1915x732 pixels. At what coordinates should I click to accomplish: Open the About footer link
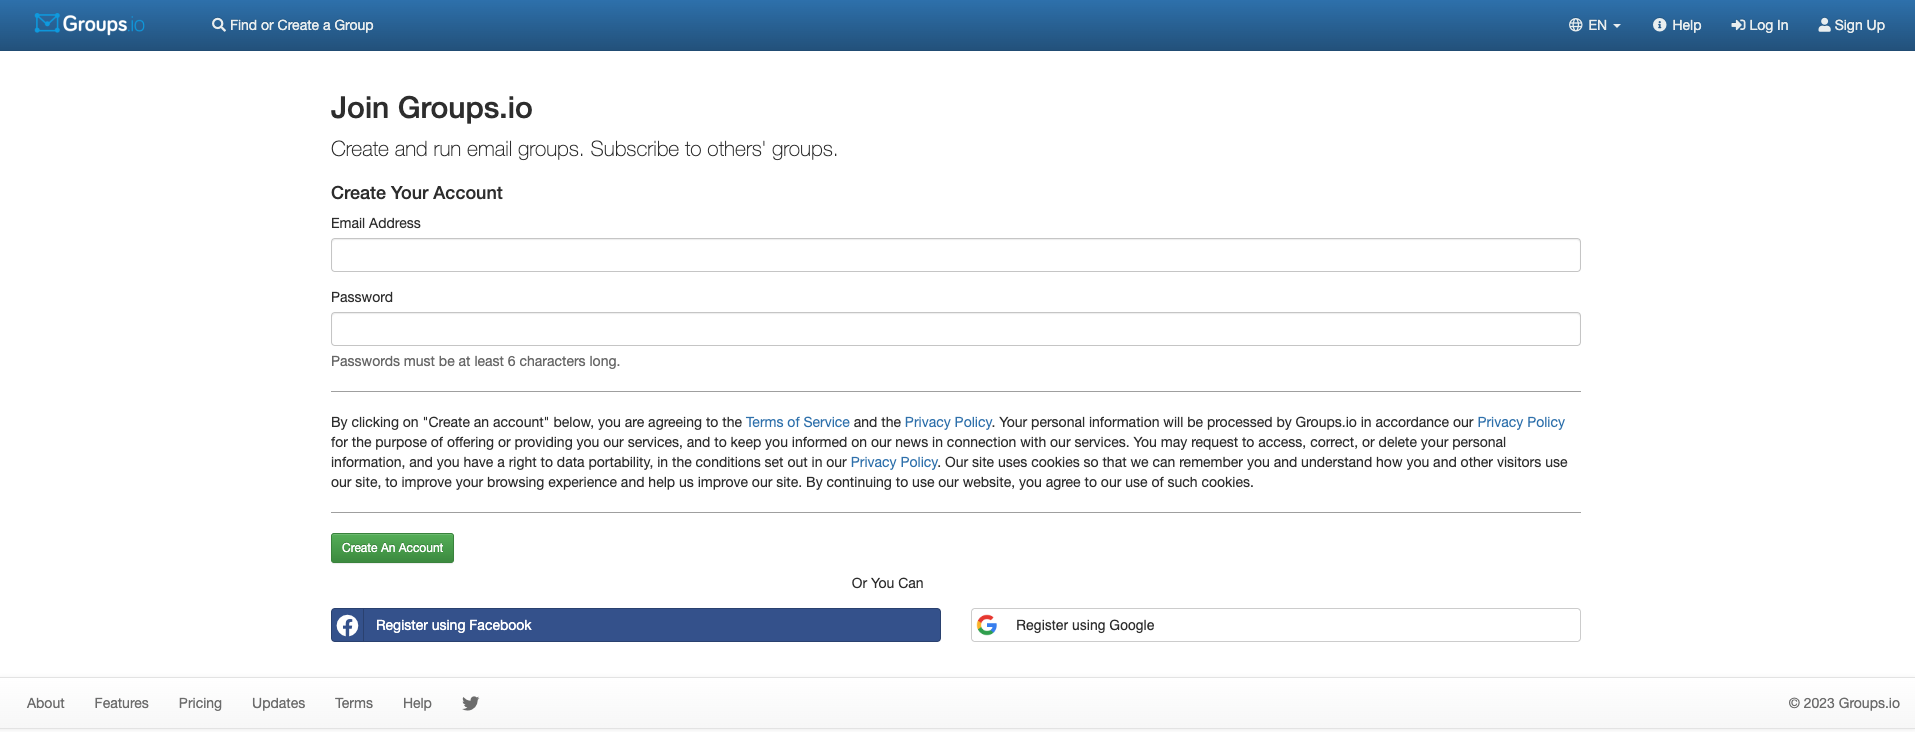[46, 703]
